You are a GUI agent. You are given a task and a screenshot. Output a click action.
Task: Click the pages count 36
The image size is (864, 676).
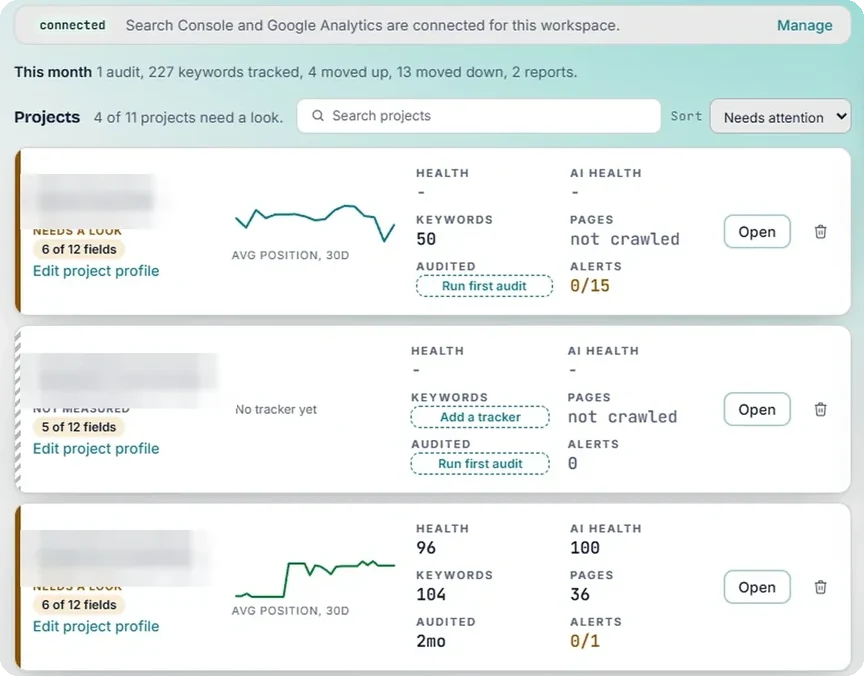(x=580, y=594)
